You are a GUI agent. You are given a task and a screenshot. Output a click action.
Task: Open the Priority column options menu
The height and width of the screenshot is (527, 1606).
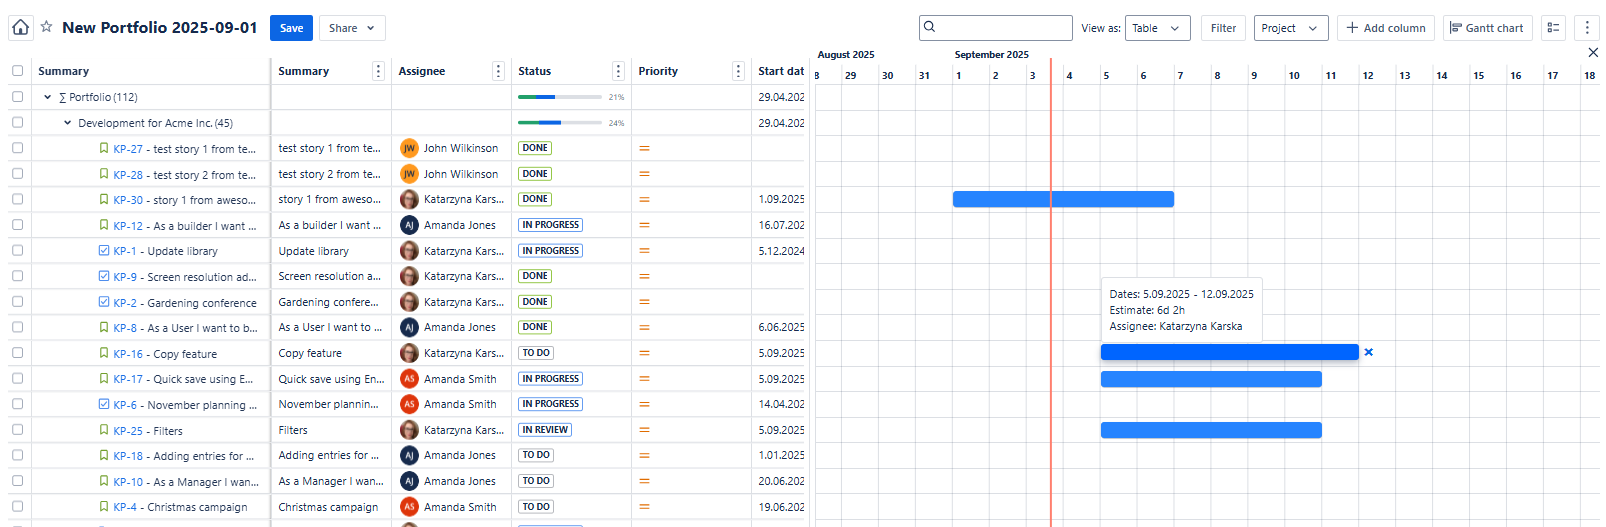[x=738, y=71]
